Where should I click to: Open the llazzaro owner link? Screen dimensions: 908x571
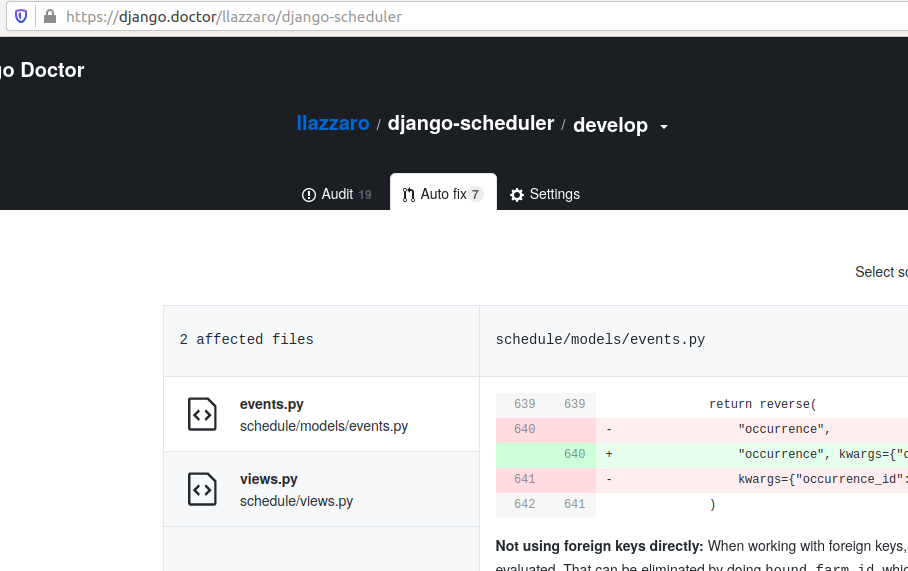[333, 123]
